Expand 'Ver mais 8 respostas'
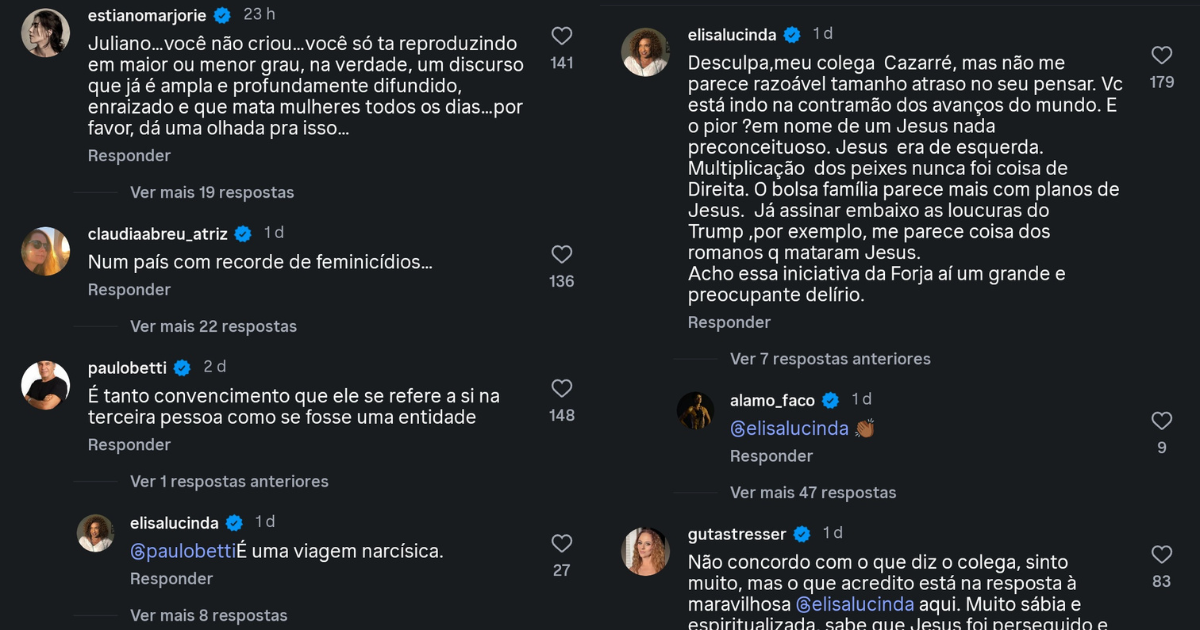Viewport: 1200px width, 630px height. coord(208,615)
